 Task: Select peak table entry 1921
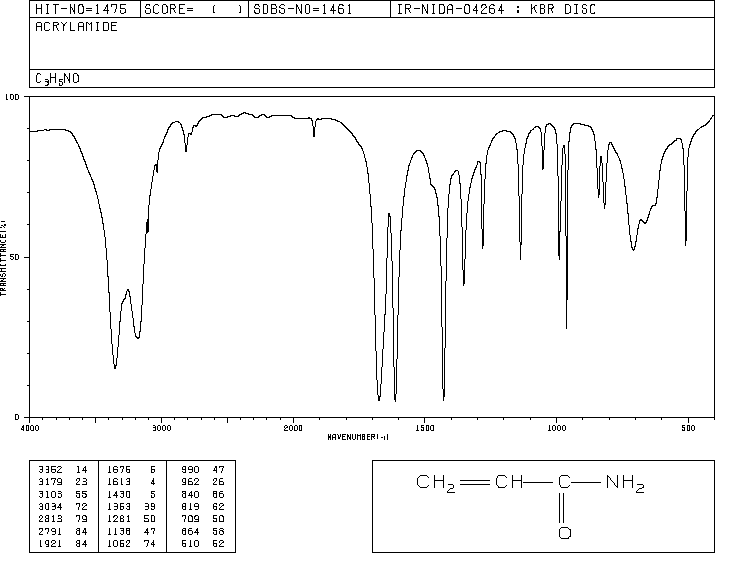(50, 543)
